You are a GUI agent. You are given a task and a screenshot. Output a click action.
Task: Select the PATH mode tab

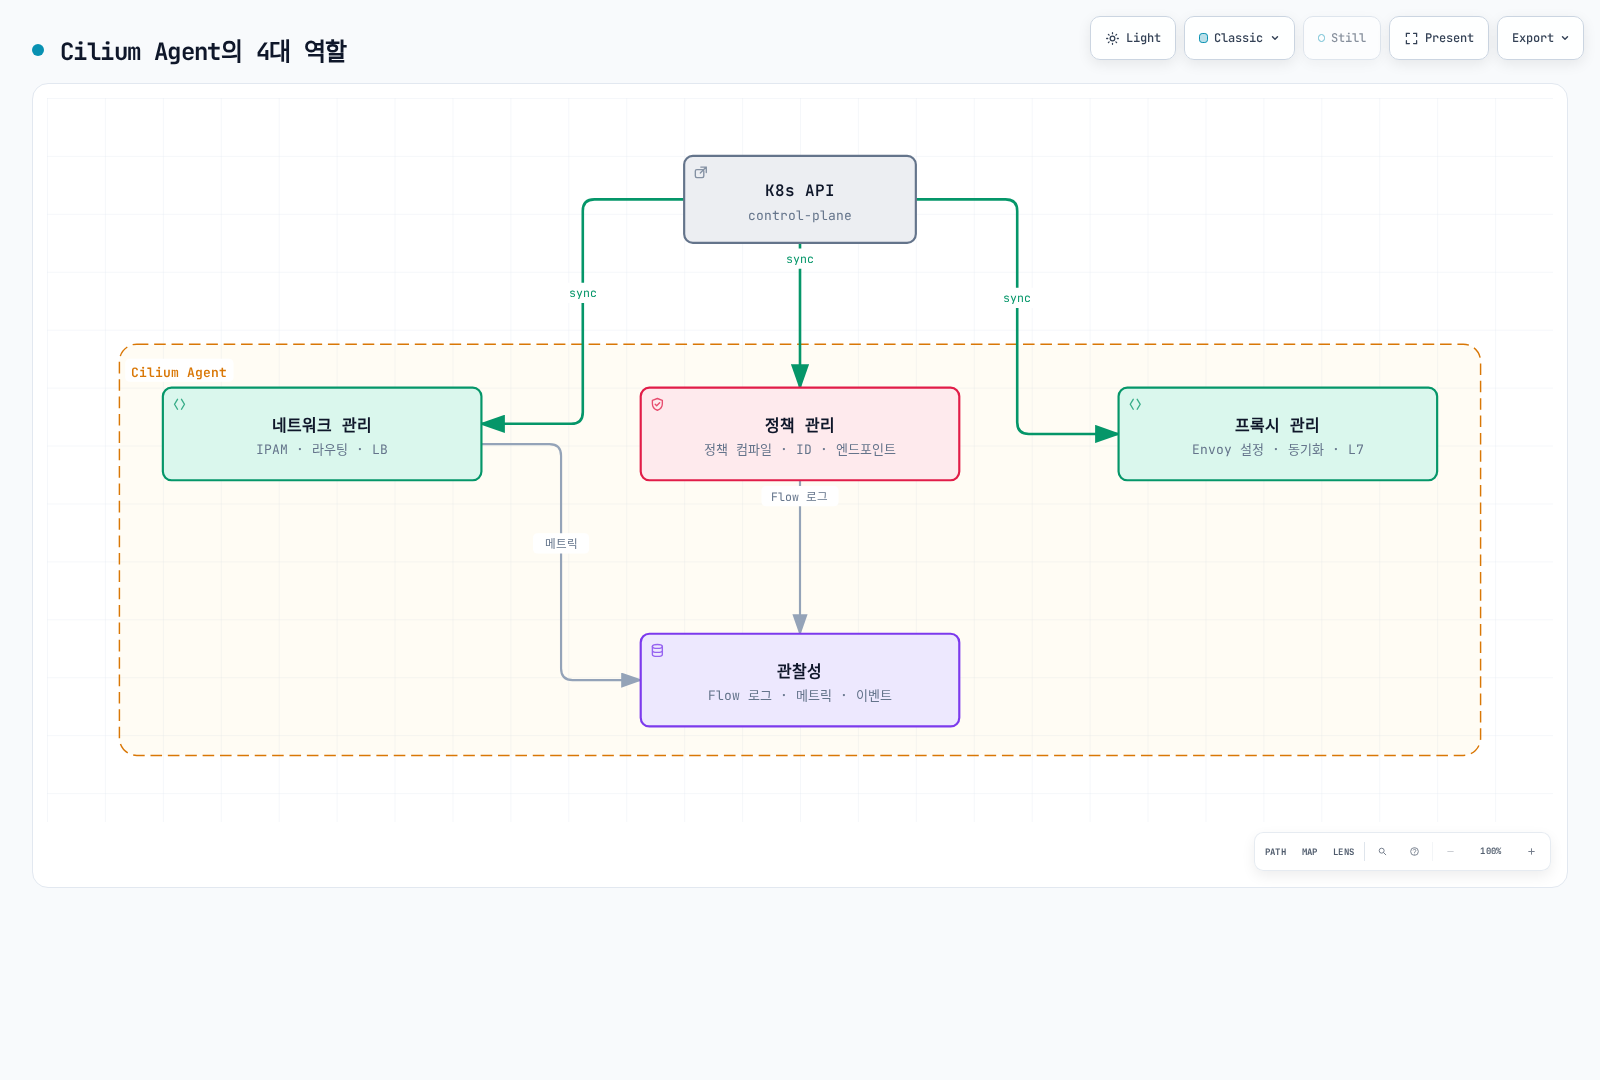pos(1275,852)
